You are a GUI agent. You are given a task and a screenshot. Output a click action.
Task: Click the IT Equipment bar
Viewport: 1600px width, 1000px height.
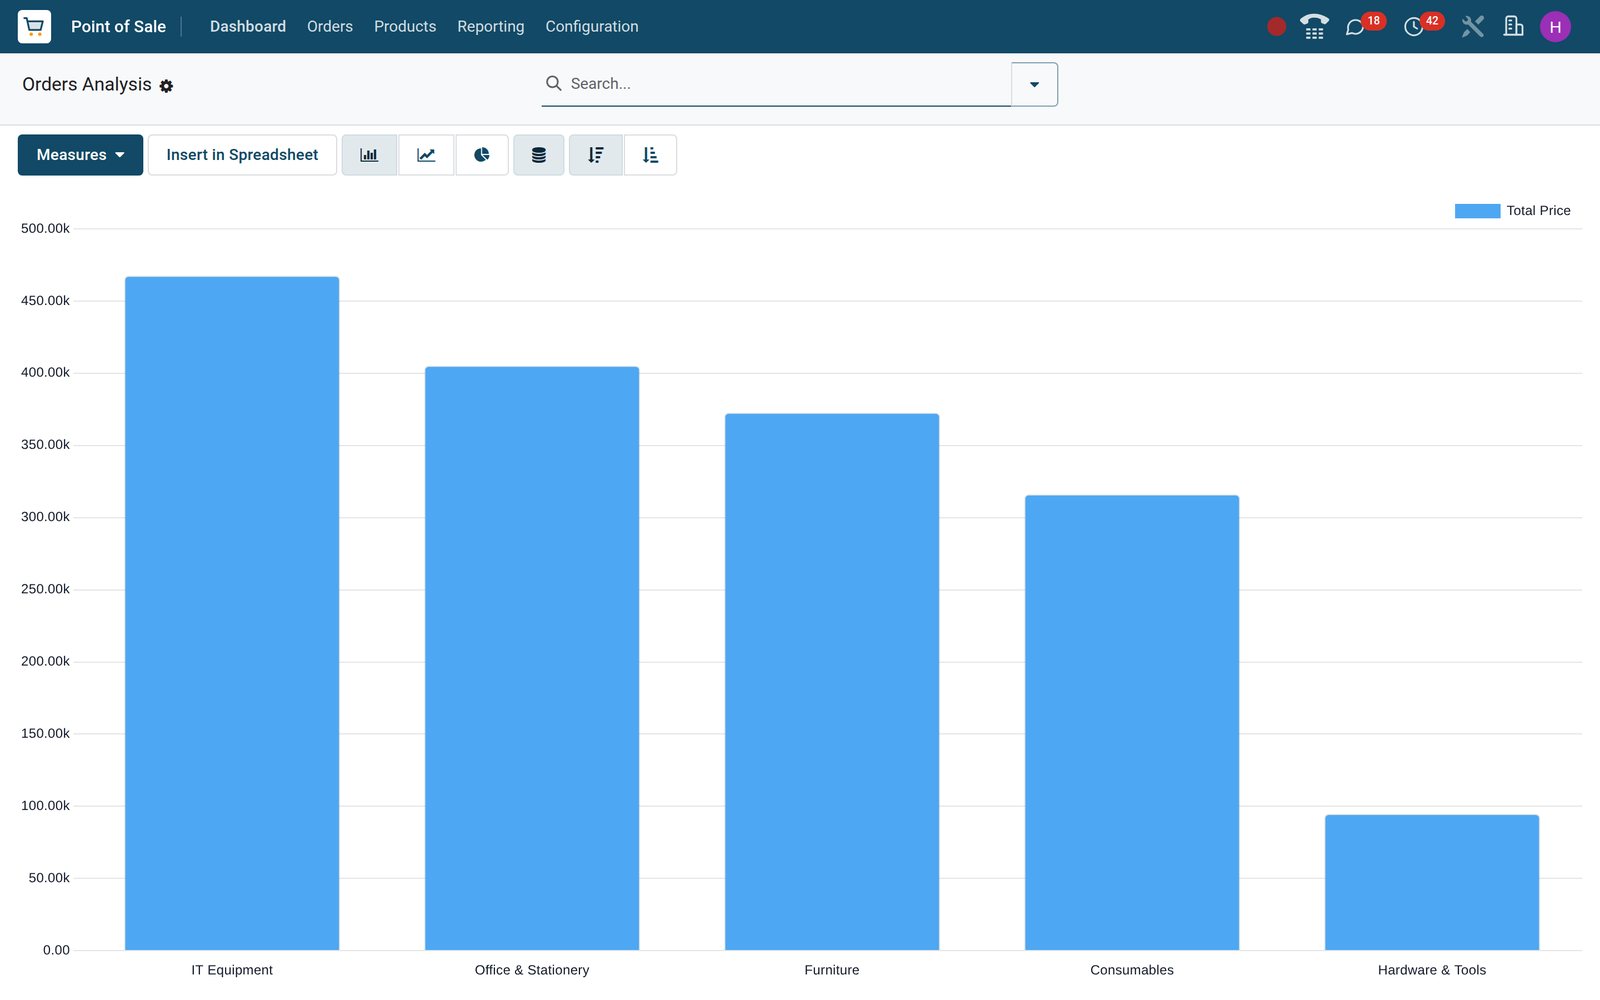[232, 613]
